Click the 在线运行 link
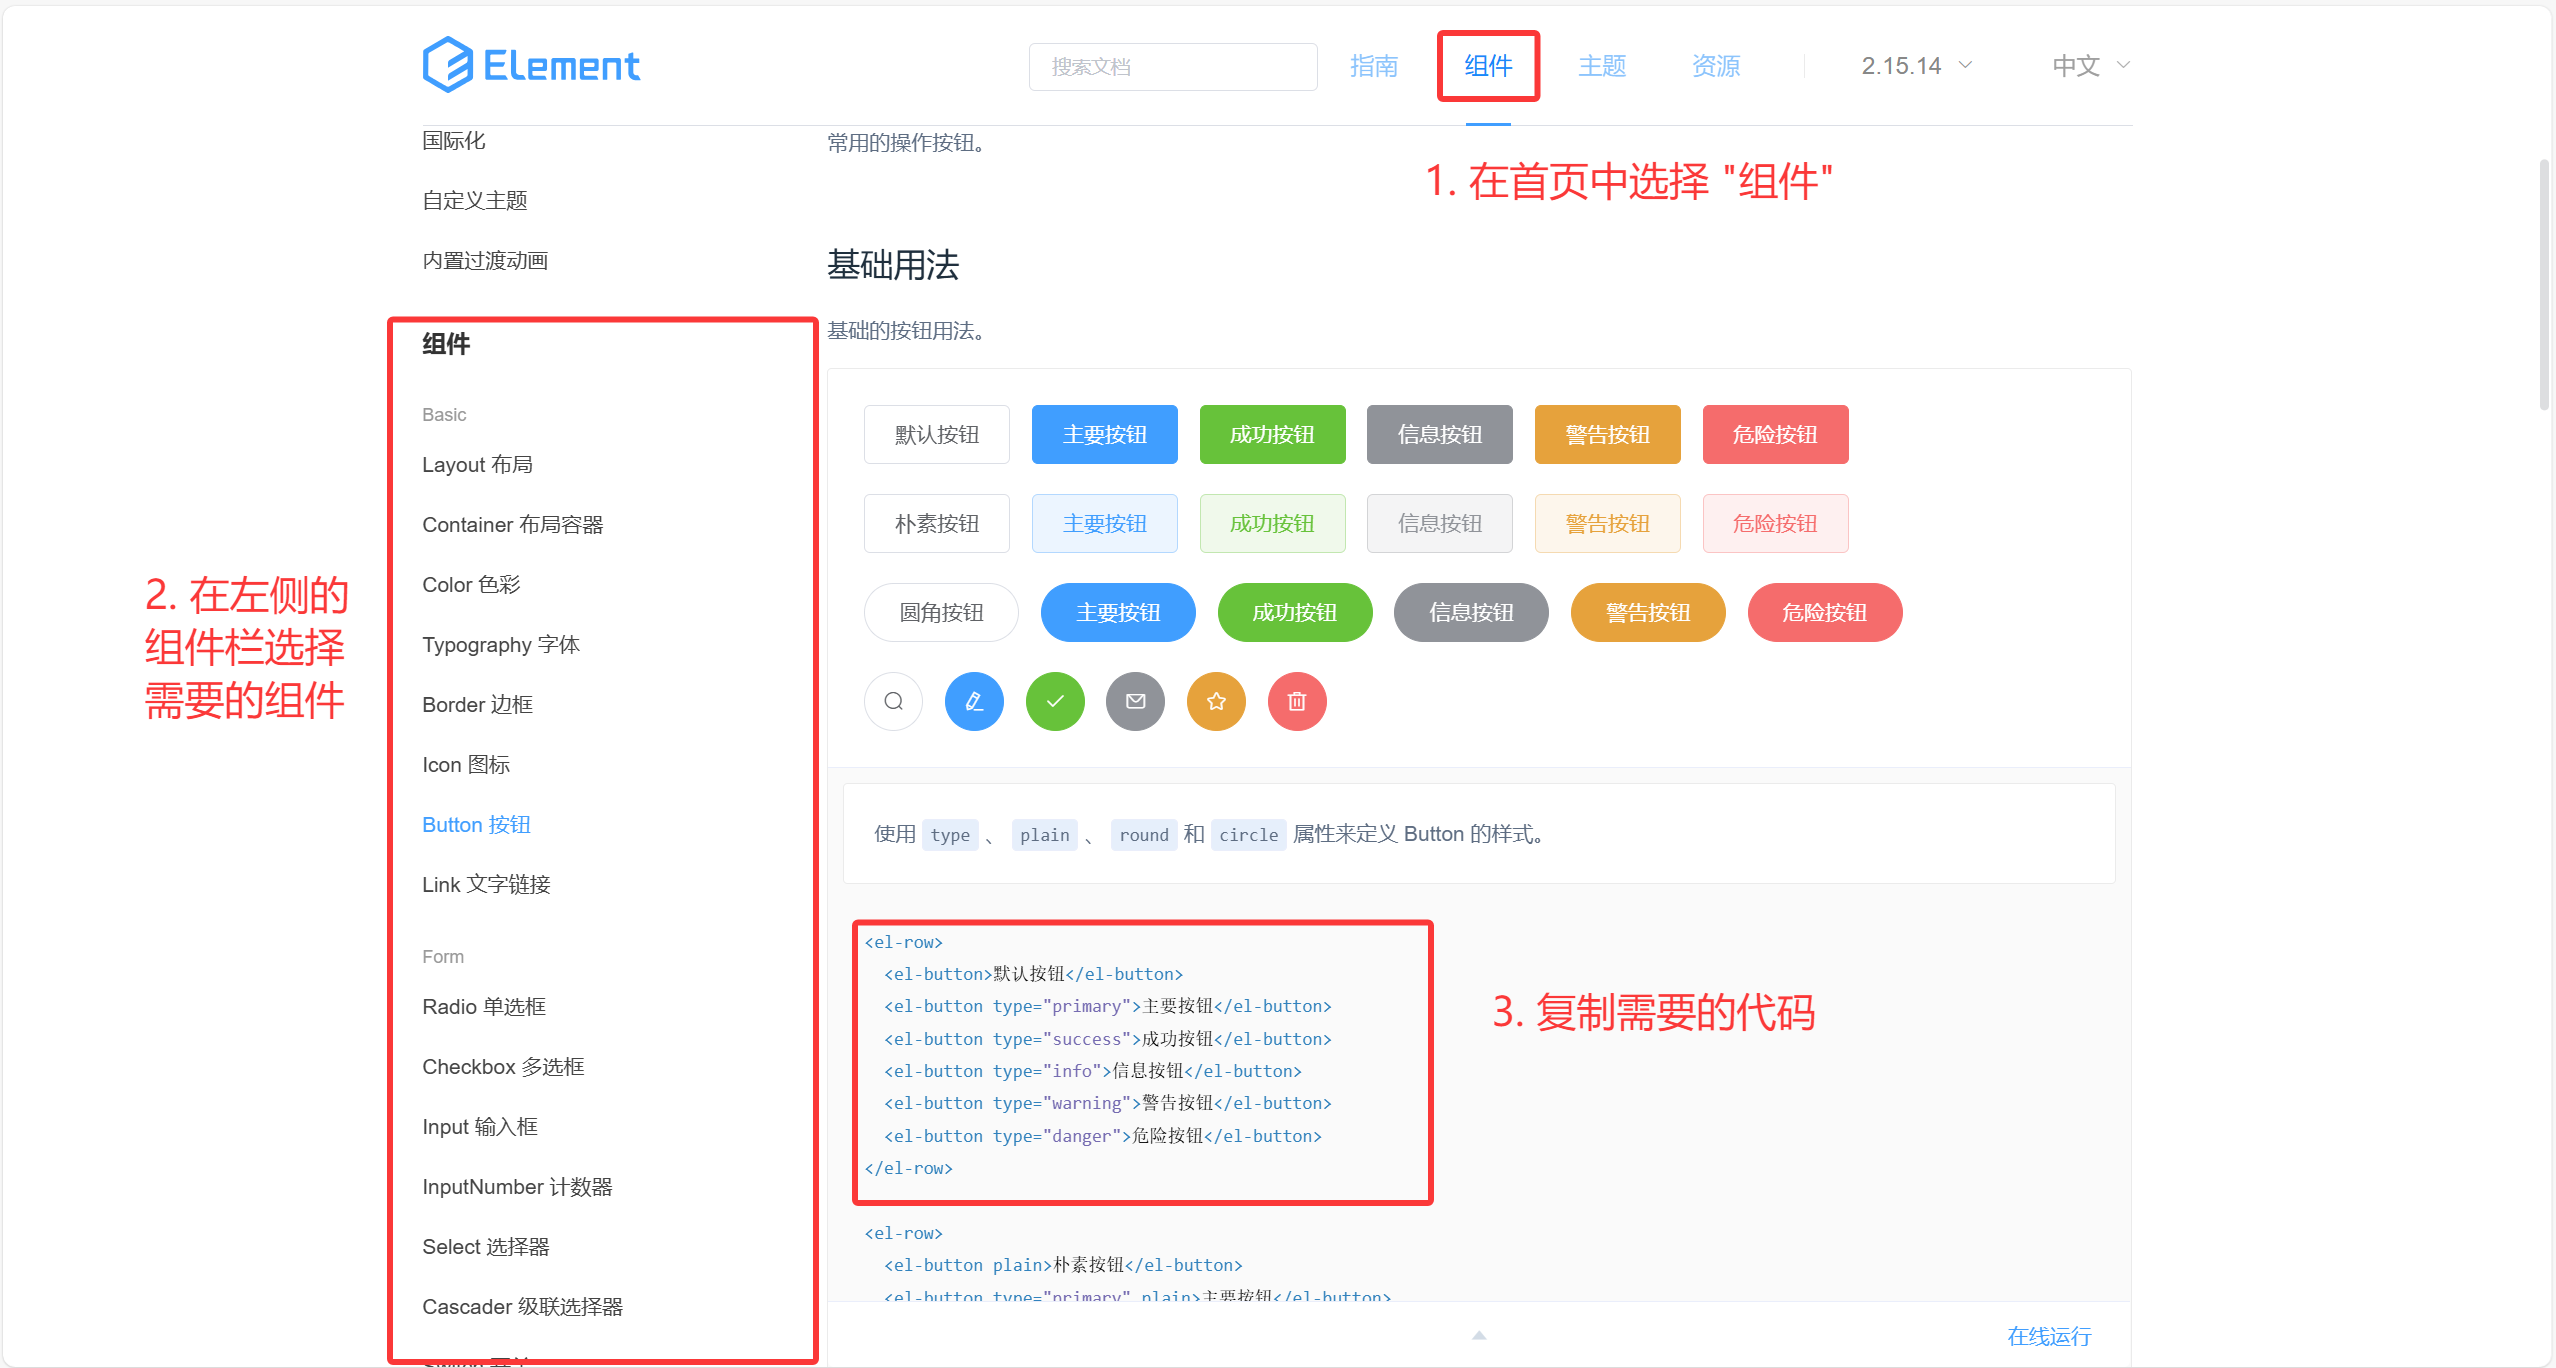The width and height of the screenshot is (2556, 1368). (2049, 1336)
